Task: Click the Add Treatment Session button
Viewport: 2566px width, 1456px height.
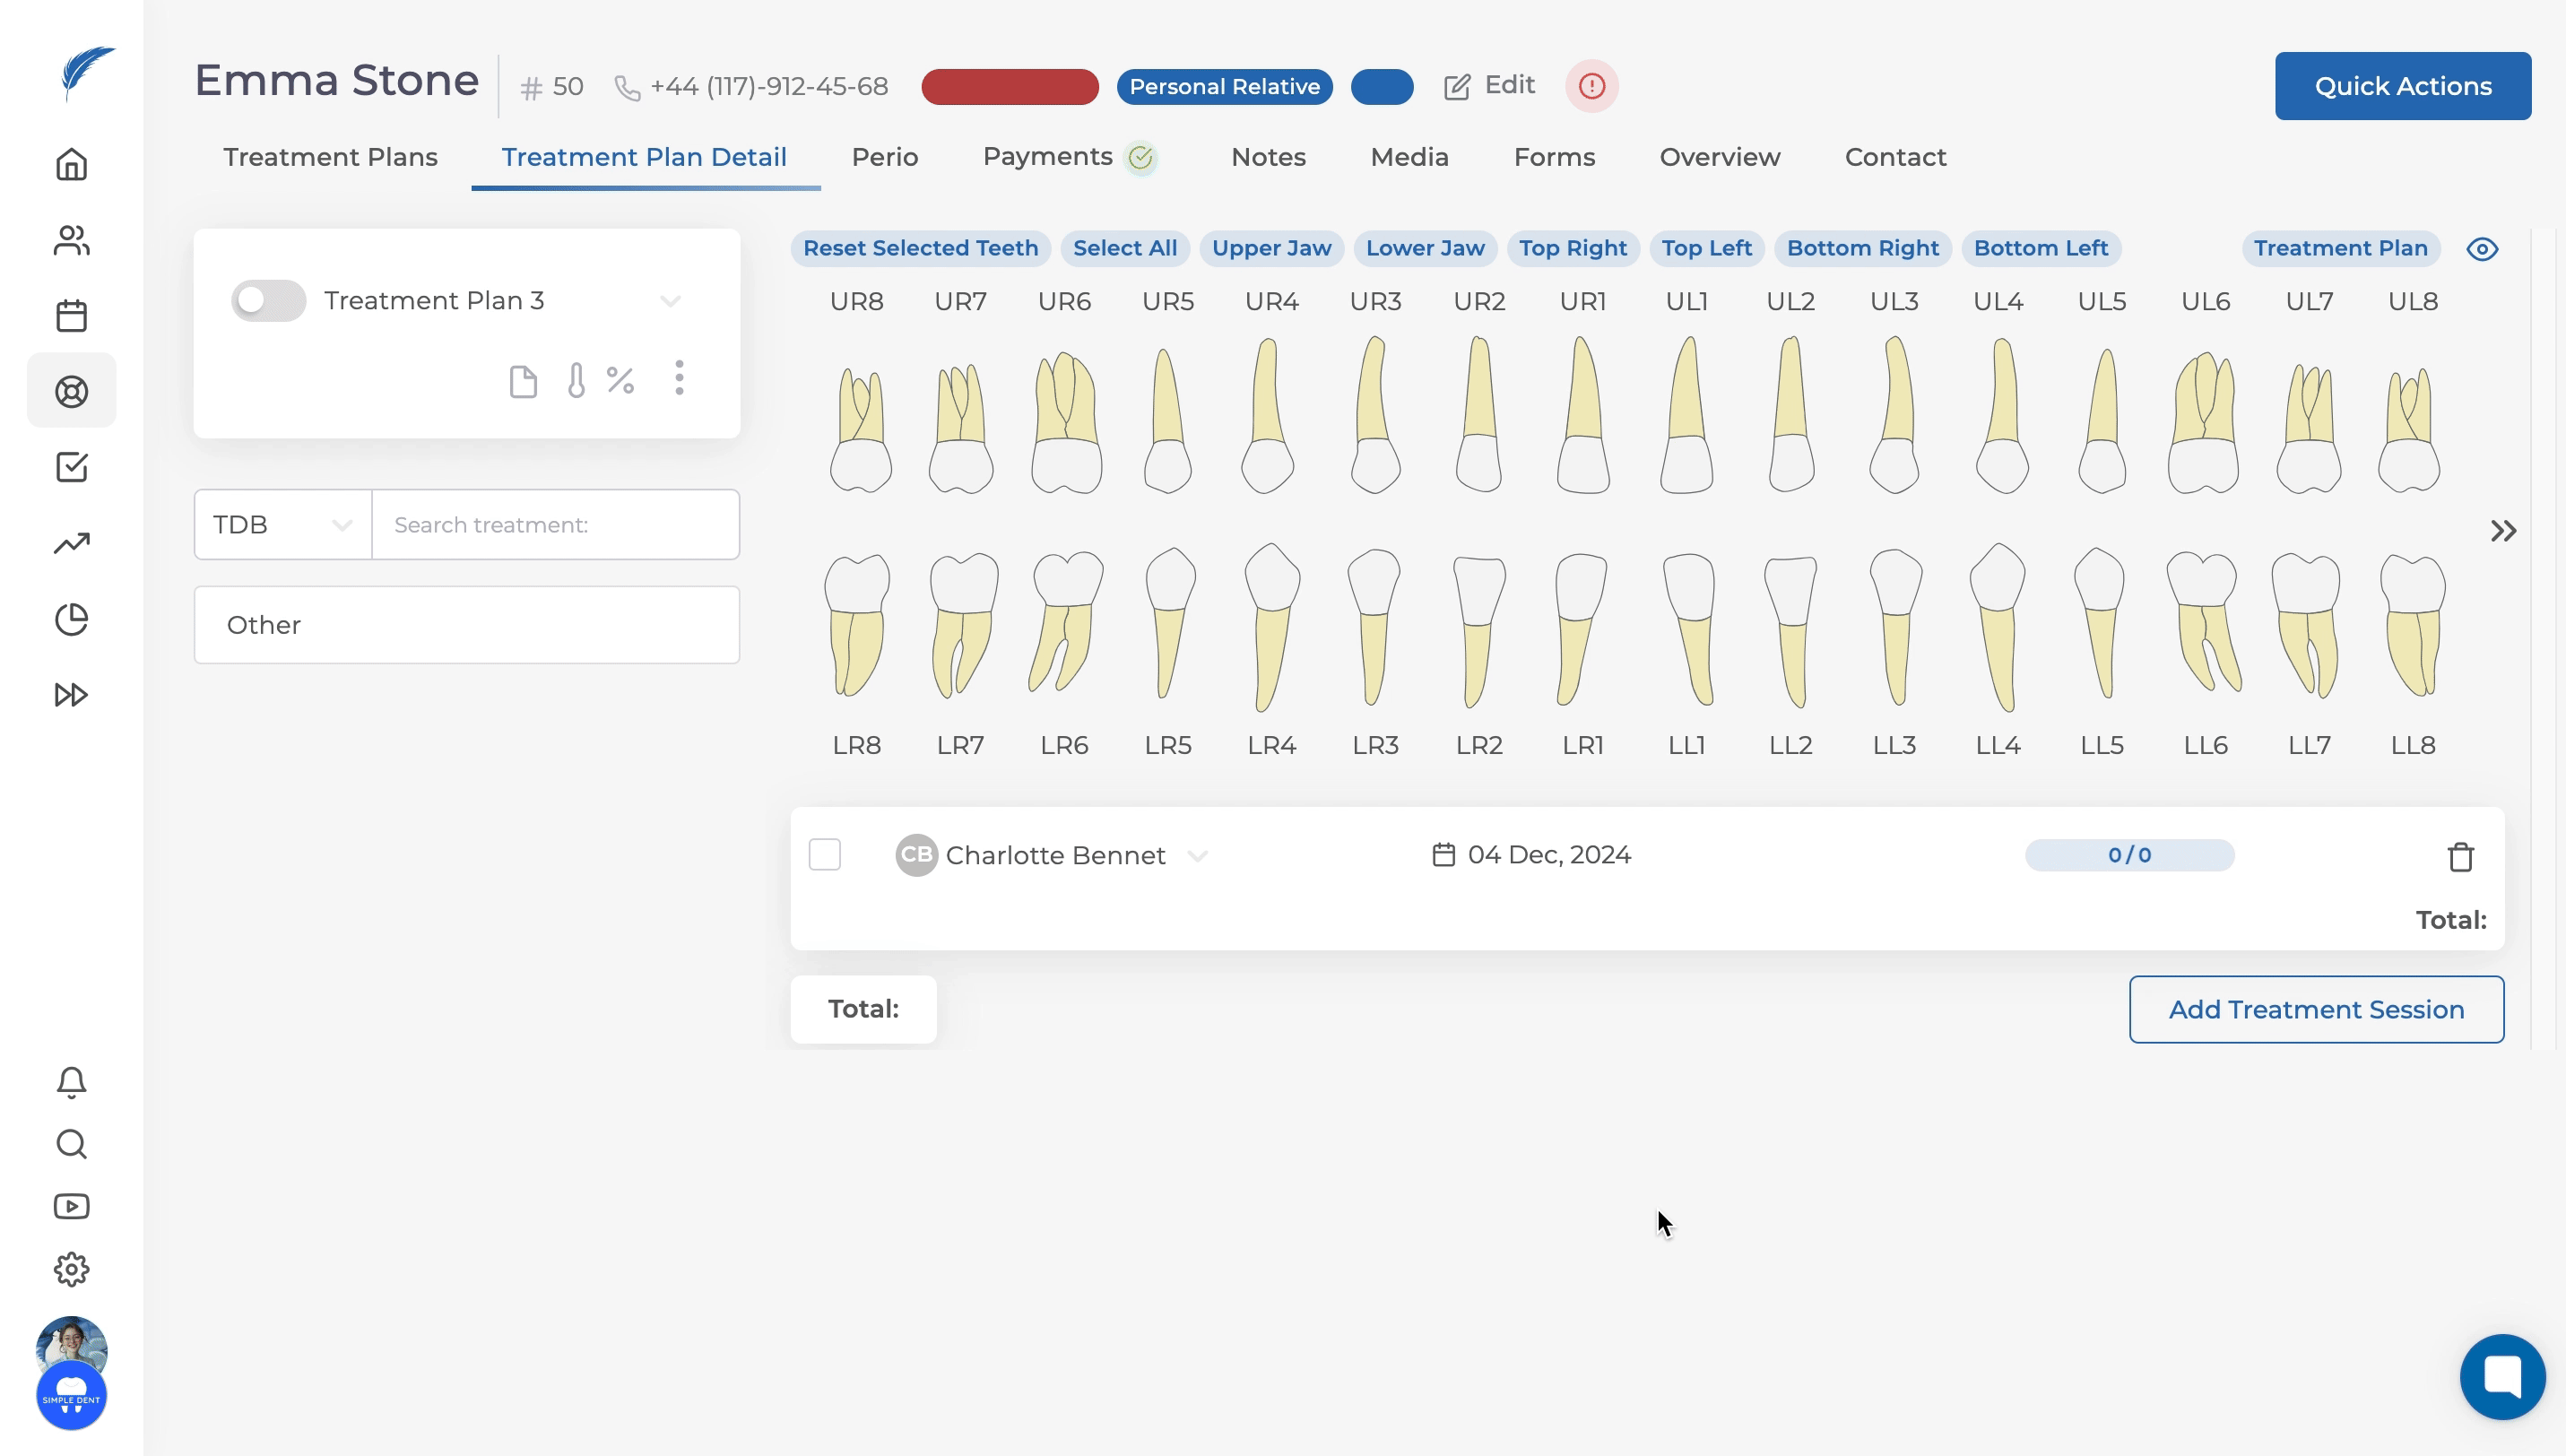Action: coord(2315,1009)
